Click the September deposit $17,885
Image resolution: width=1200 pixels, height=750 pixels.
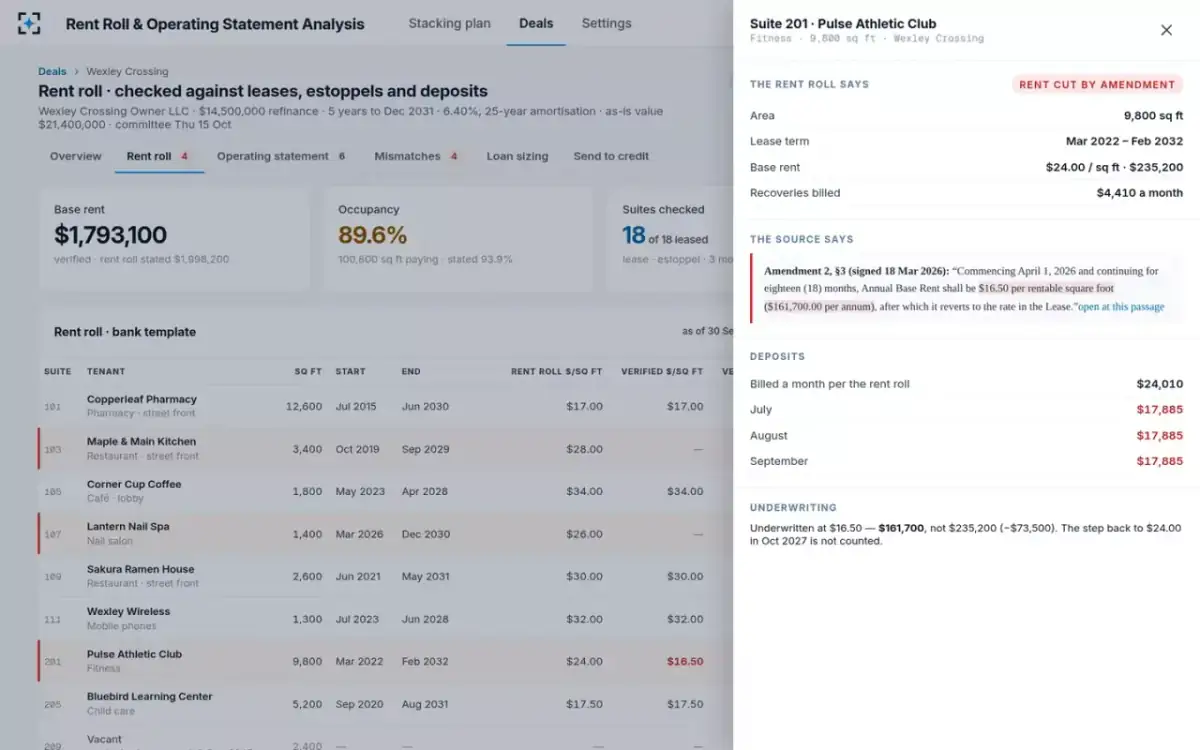click(1160, 461)
